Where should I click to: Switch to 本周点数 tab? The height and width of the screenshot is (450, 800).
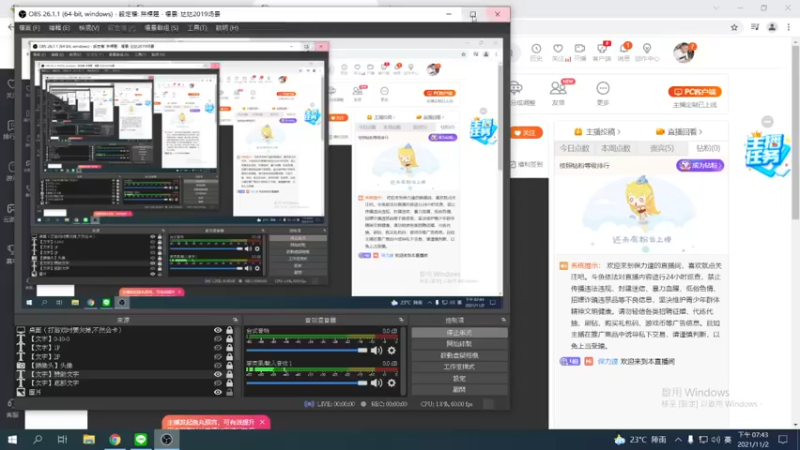(x=616, y=148)
